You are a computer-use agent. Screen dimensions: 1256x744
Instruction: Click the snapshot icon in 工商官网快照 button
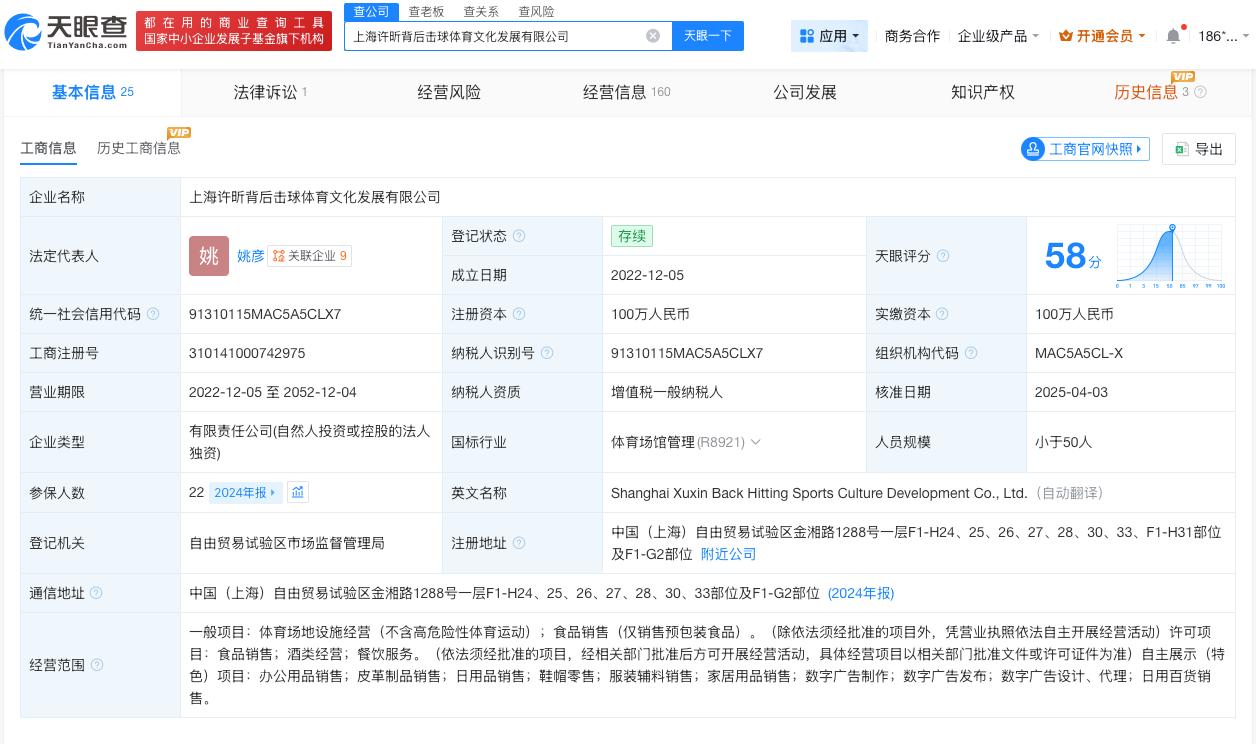click(x=1033, y=149)
